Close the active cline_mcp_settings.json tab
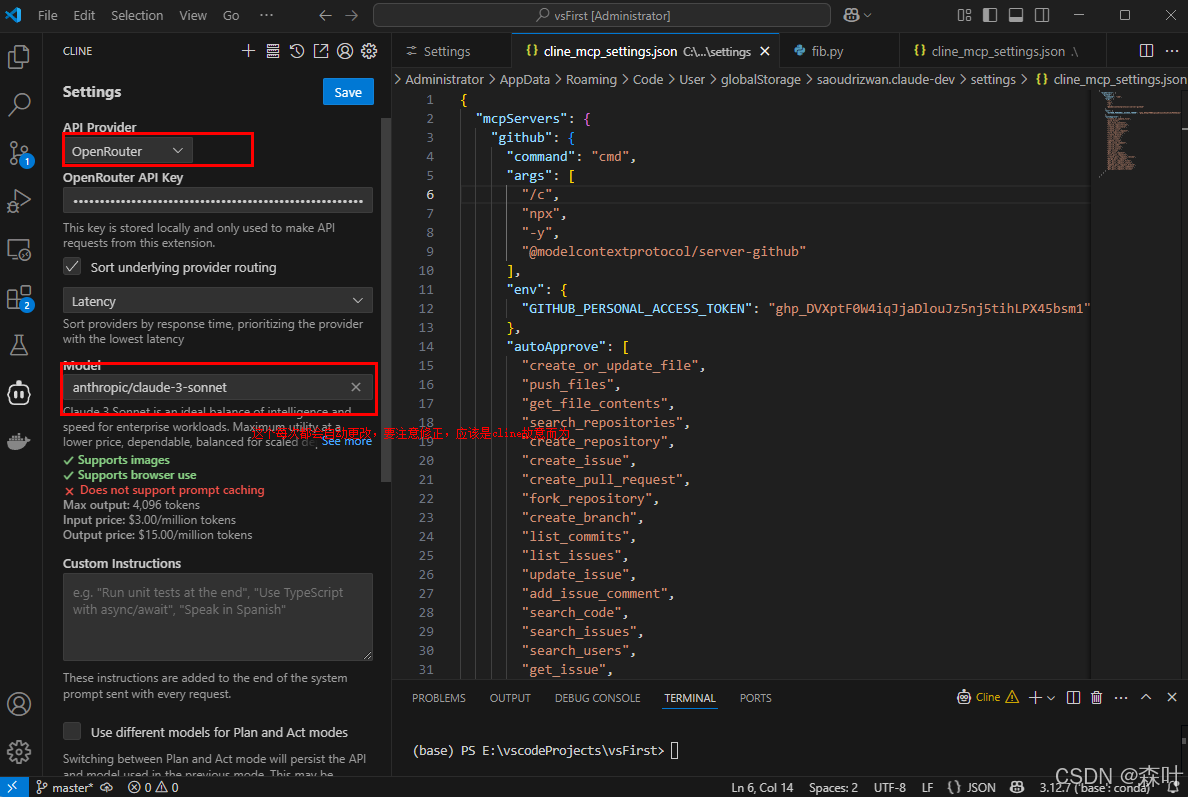This screenshot has width=1188, height=797. click(x=764, y=51)
